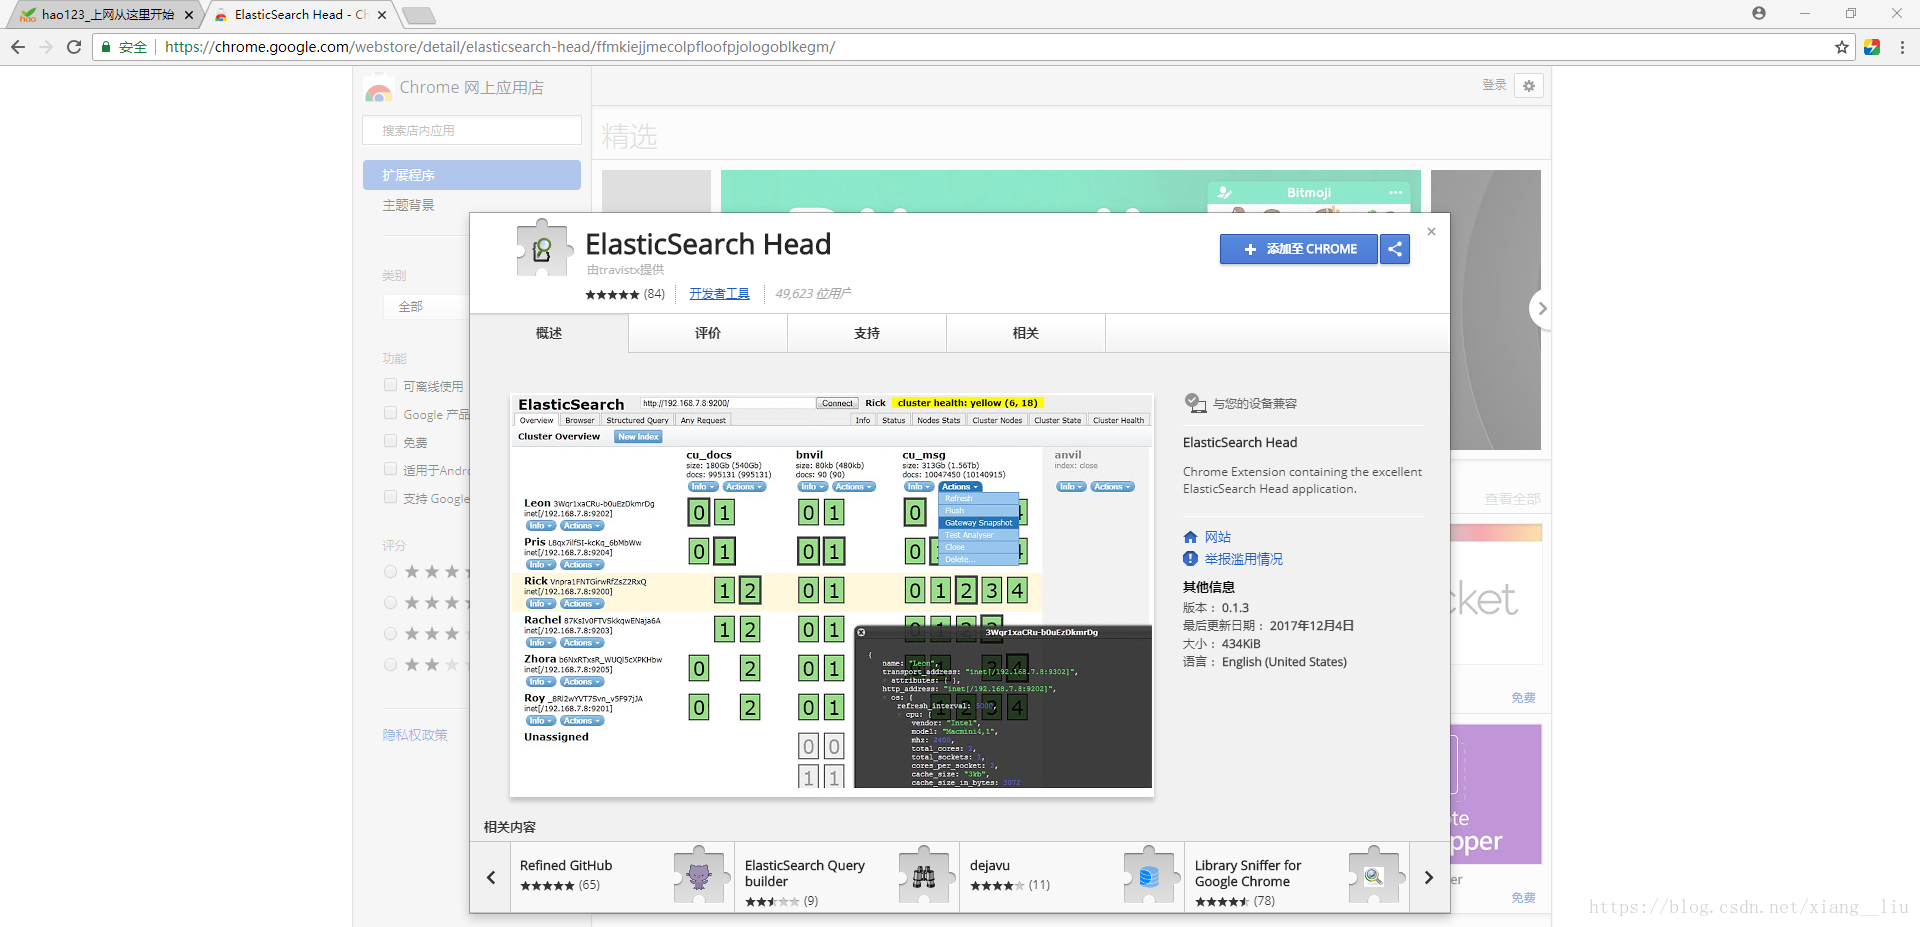The image size is (1920, 927).
Task: Click the share icon button
Action: pos(1395,249)
